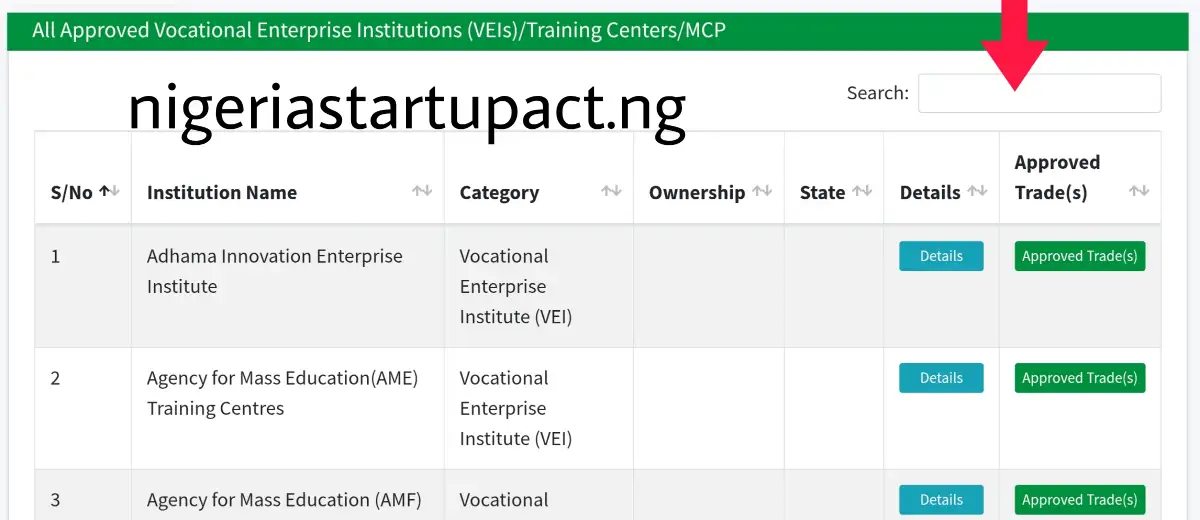View Approved Trade(s) for Adhama Innovation Institute
The width and height of the screenshot is (1200, 520).
pyautogui.click(x=1079, y=256)
